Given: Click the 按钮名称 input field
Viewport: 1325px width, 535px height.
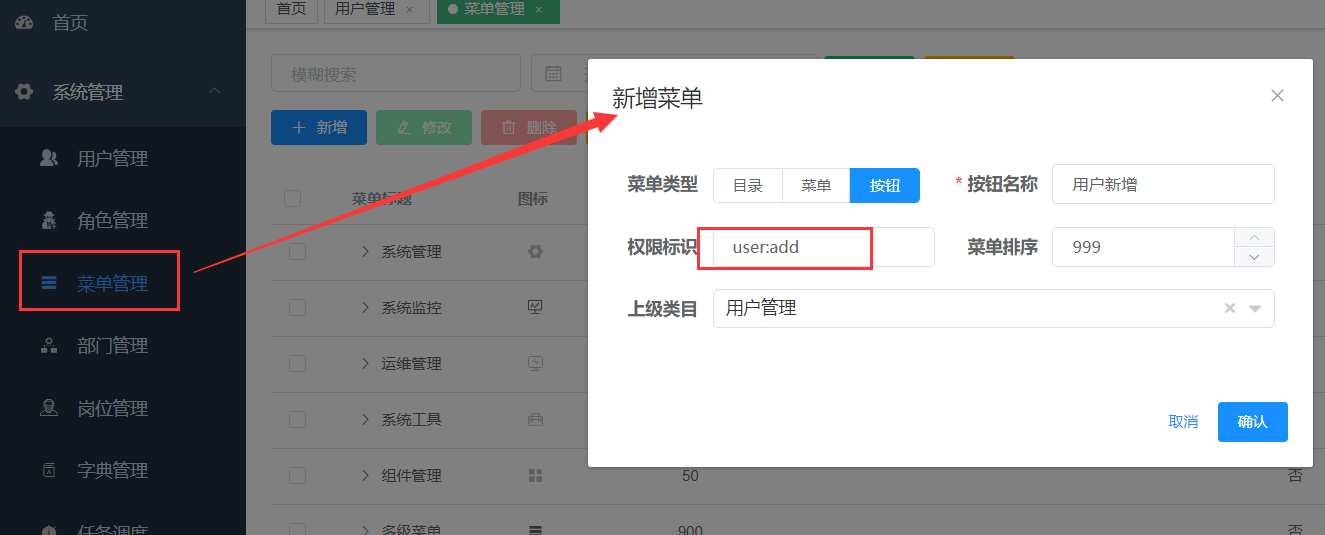Looking at the screenshot, I should click(x=1163, y=184).
